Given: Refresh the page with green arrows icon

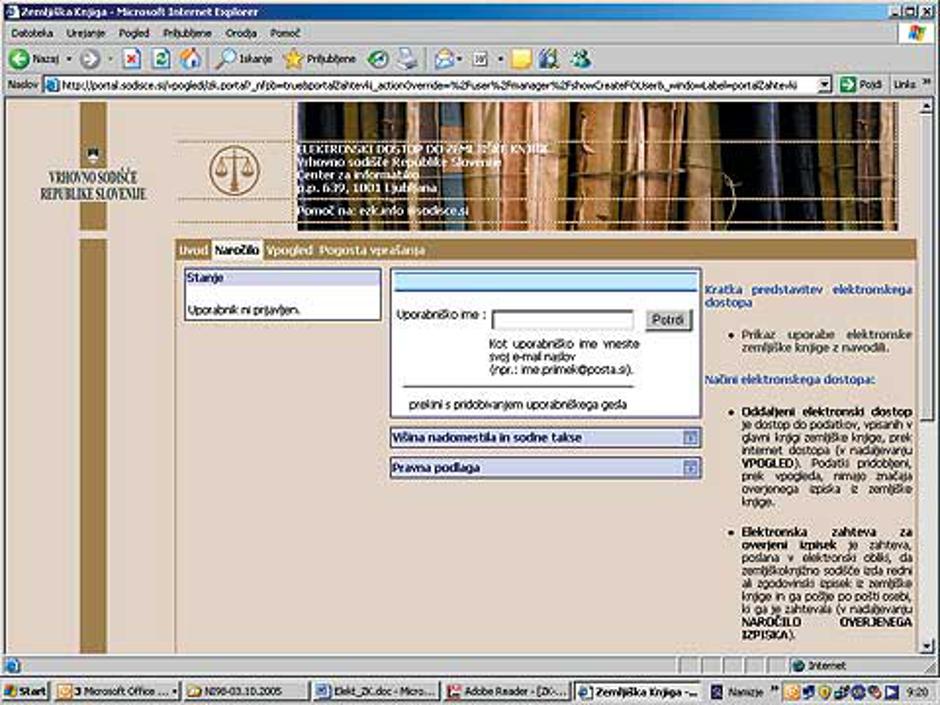Looking at the screenshot, I should (160, 59).
